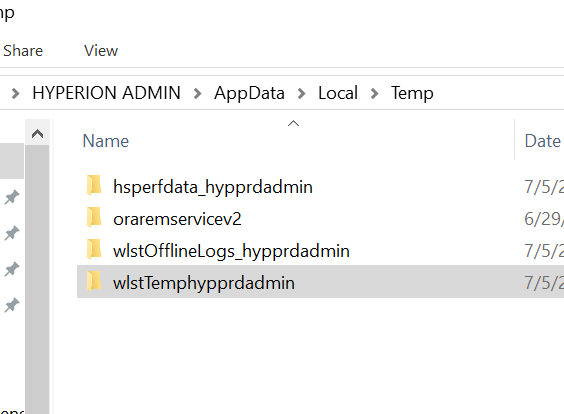Click wlstOfflineLogs_hypprdadmin folder name
The width and height of the screenshot is (564, 414).
231,251
